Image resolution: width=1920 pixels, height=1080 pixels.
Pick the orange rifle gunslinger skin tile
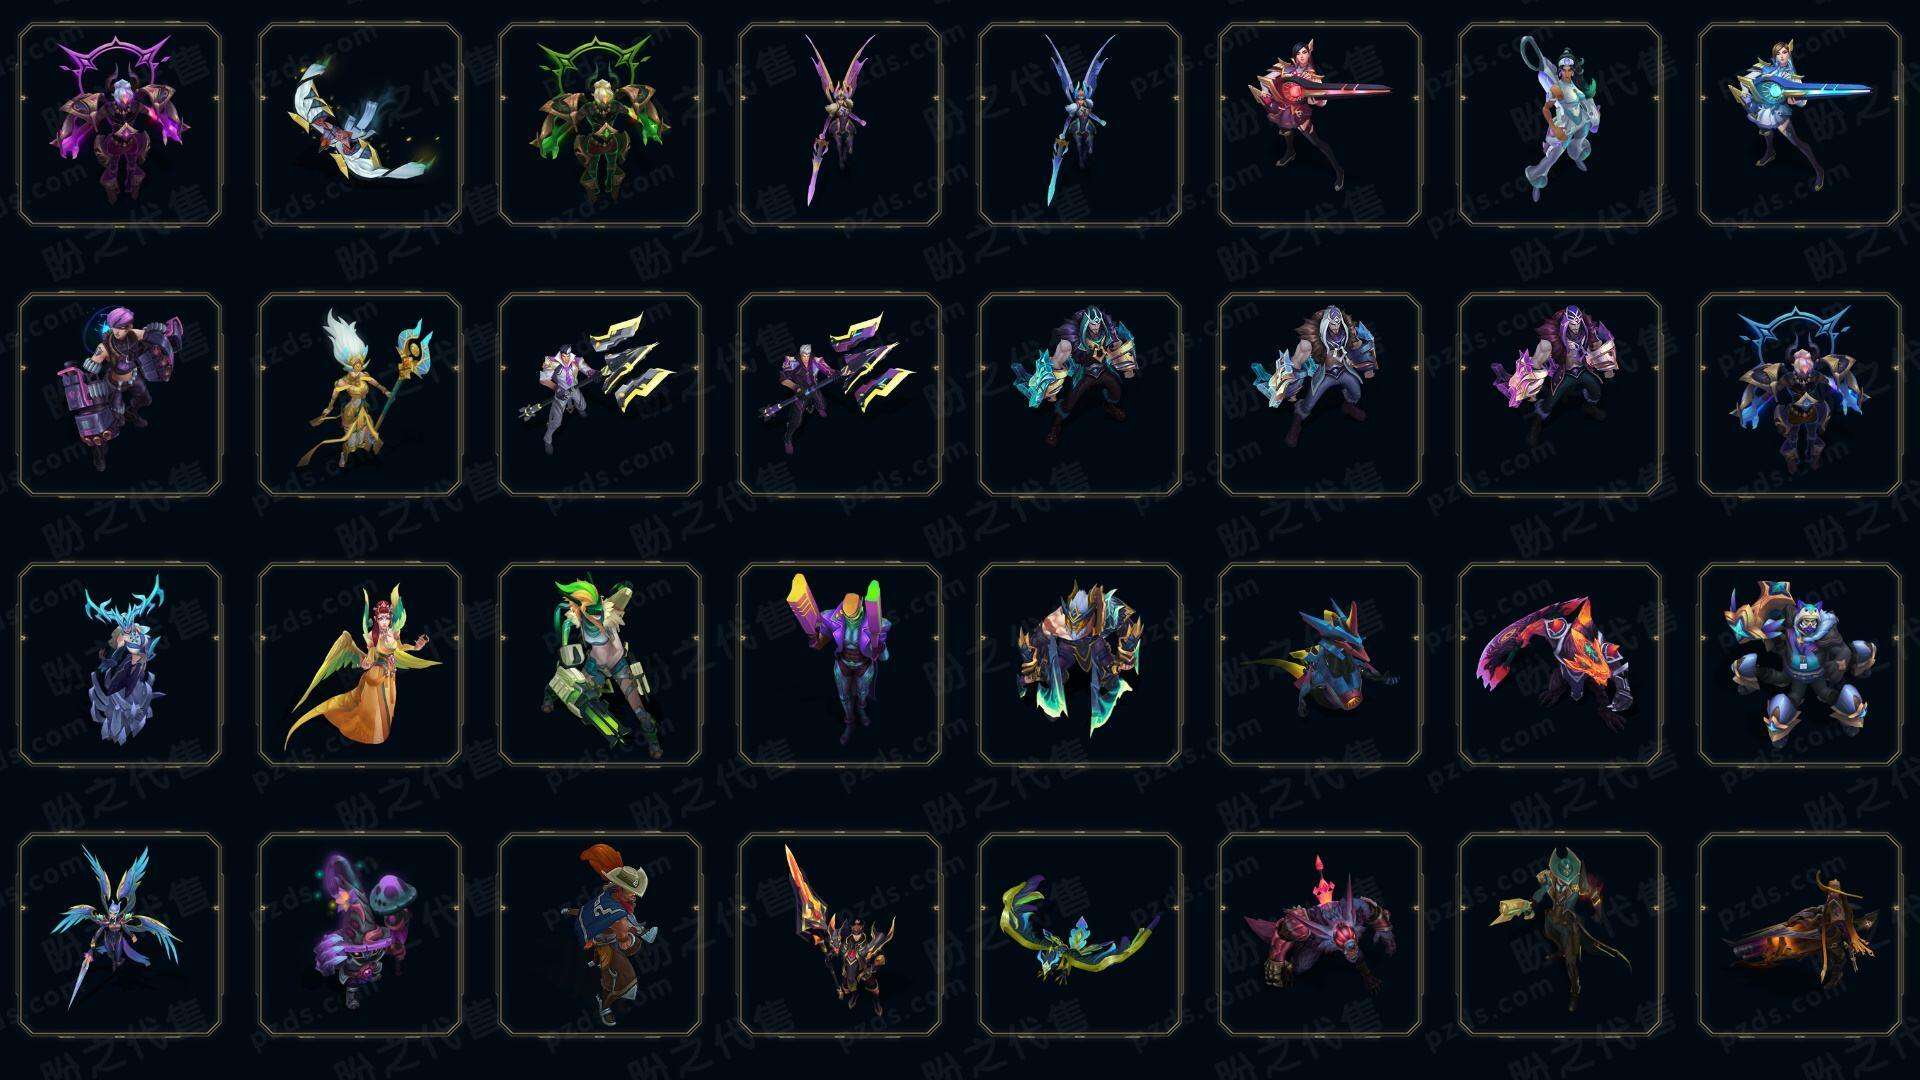pyautogui.click(x=1800, y=934)
